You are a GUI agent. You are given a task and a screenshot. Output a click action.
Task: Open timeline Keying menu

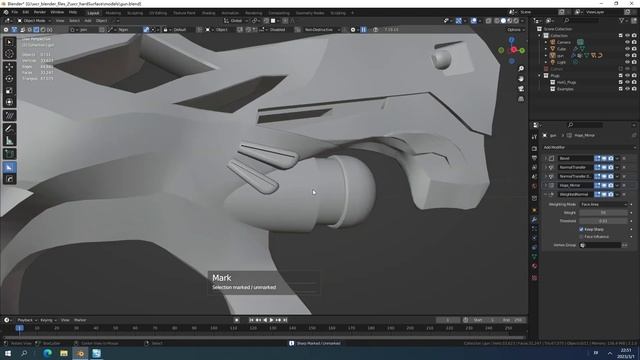click(48, 320)
